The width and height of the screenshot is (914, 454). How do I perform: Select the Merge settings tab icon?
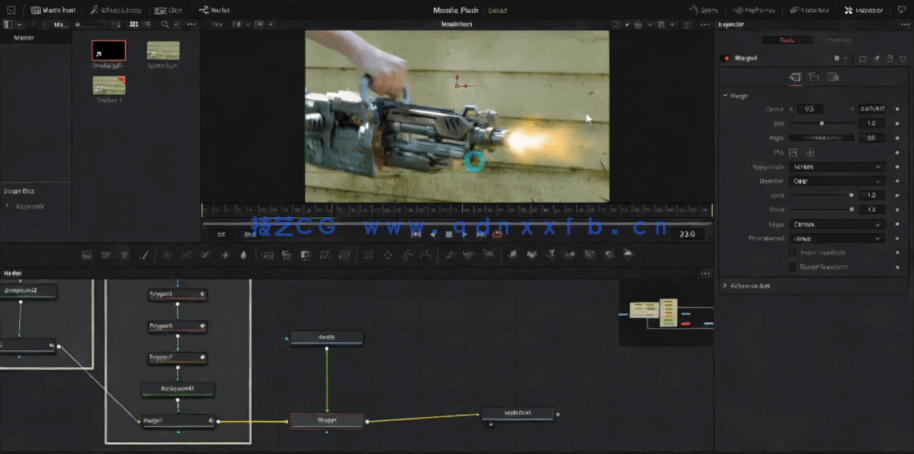tap(795, 77)
